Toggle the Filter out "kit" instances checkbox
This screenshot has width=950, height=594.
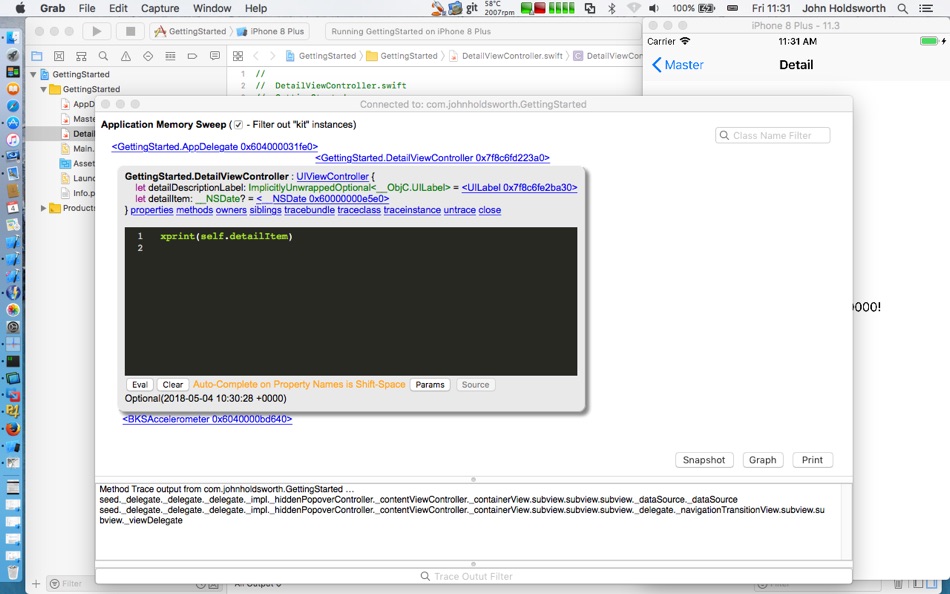click(x=238, y=125)
